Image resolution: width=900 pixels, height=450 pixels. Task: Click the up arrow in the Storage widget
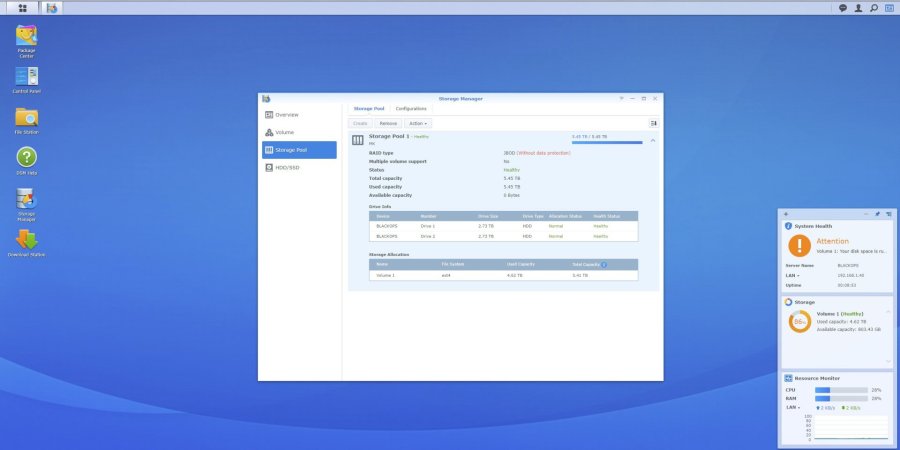(889, 312)
